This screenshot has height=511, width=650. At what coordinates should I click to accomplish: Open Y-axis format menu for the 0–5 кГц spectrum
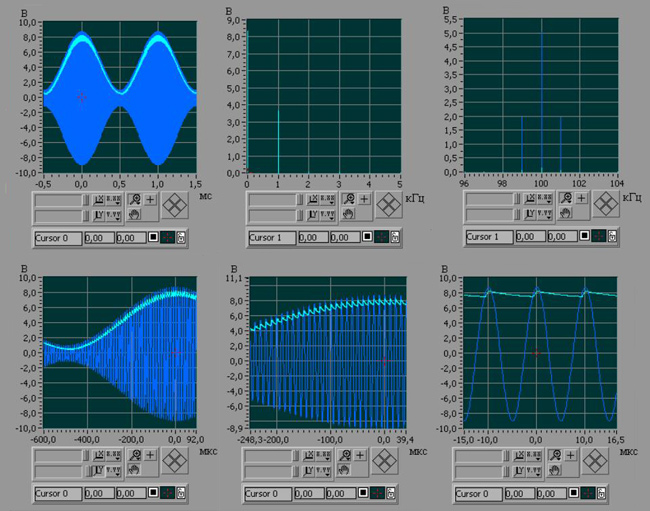[327, 215]
